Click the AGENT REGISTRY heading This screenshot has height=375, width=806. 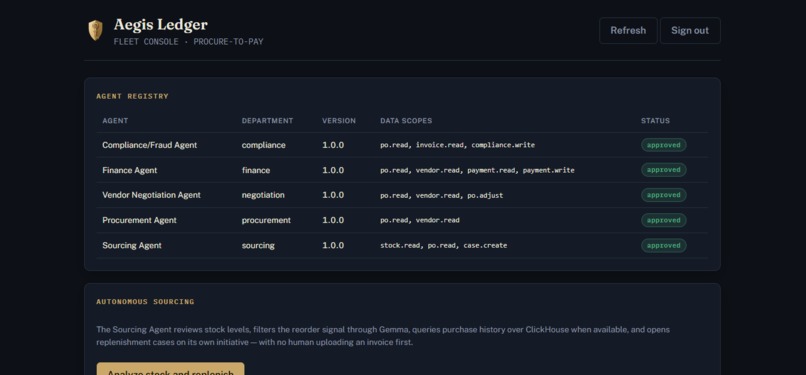click(x=132, y=96)
